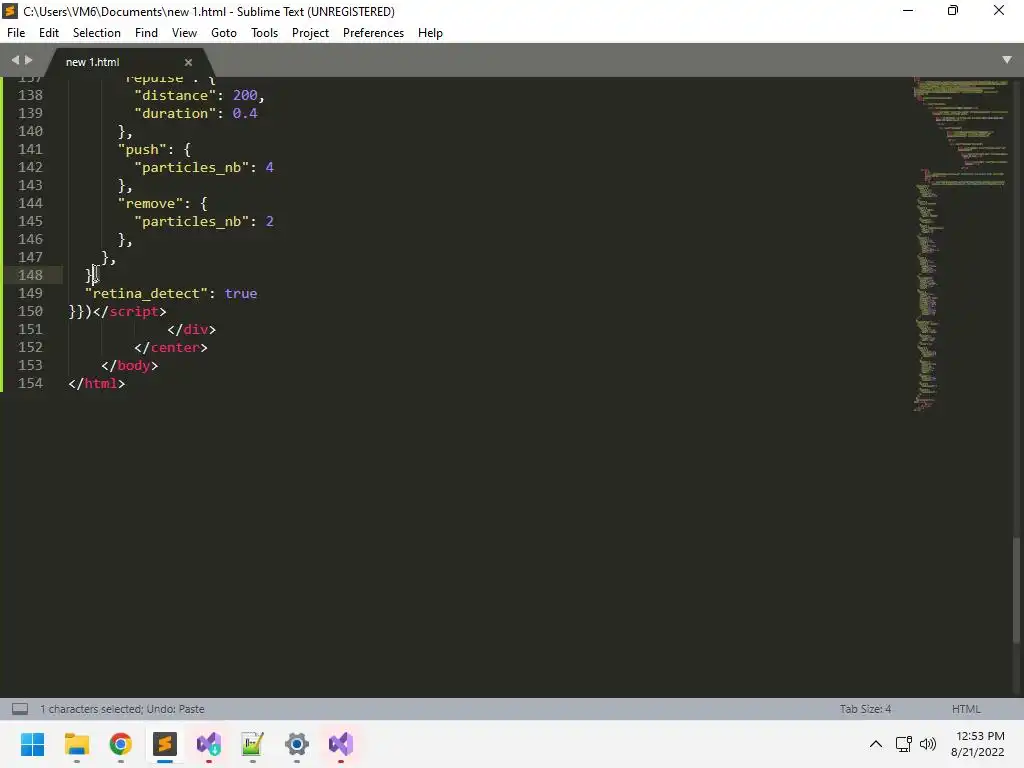Image resolution: width=1024 pixels, height=768 pixels.
Task: Open the Goto menu
Action: pyautogui.click(x=224, y=33)
